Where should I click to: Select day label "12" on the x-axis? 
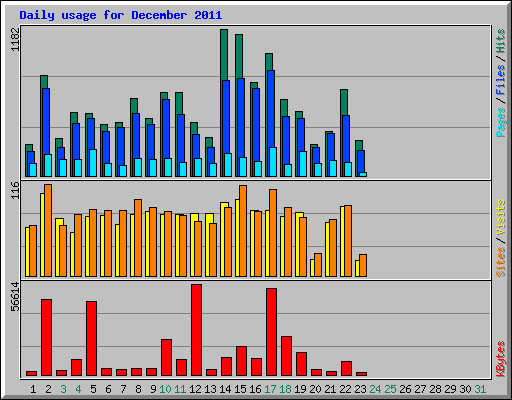(195, 389)
